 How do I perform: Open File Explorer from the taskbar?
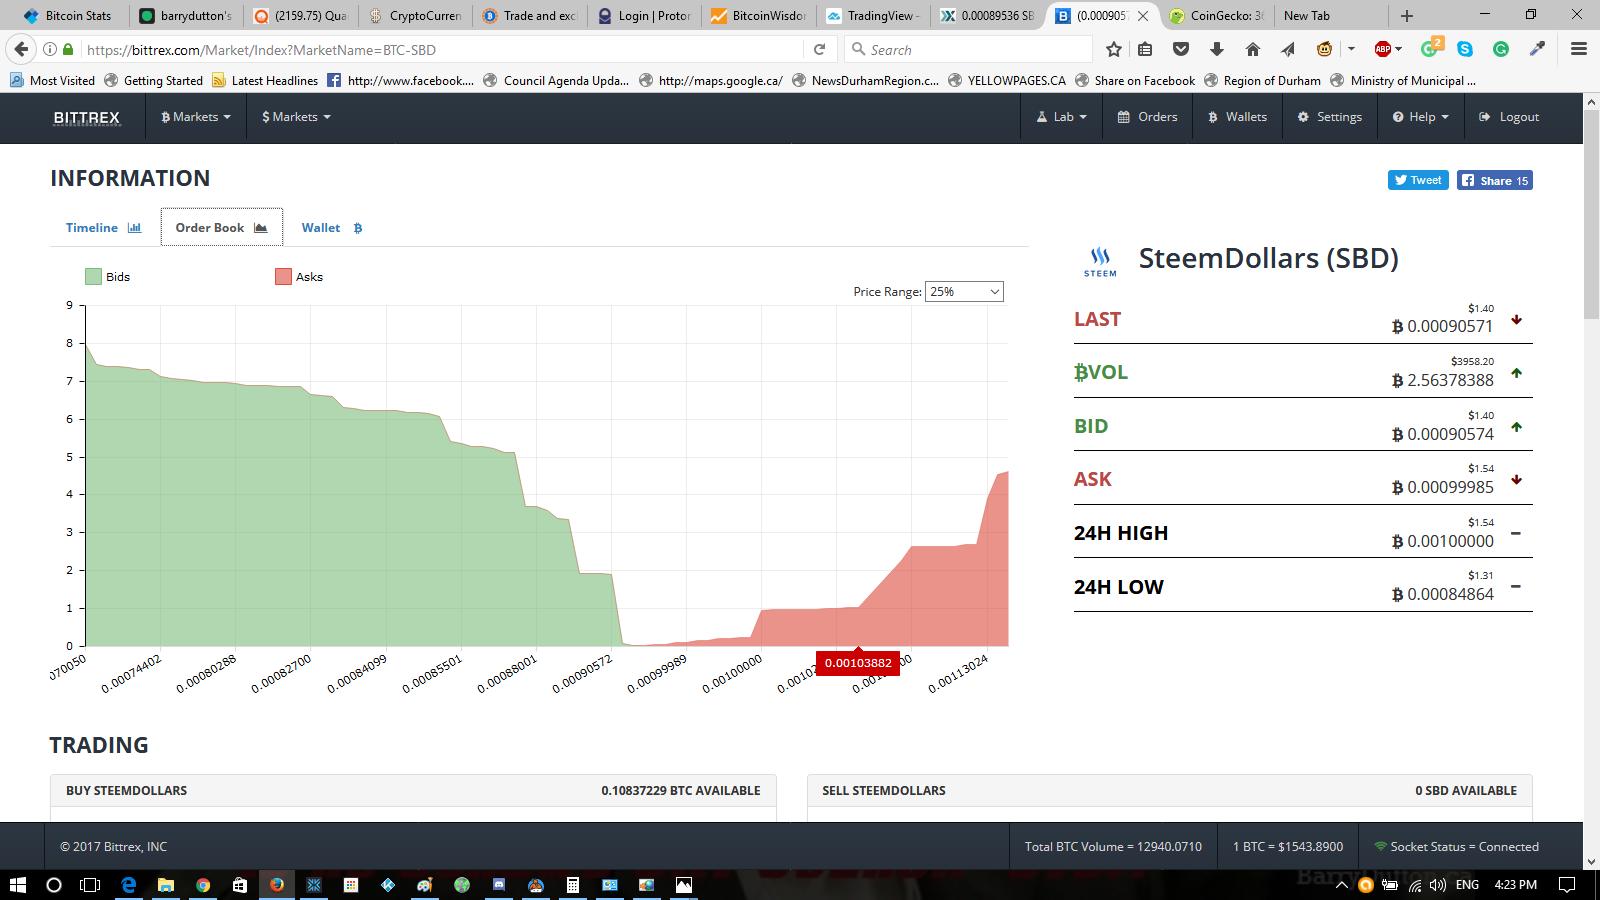166,885
